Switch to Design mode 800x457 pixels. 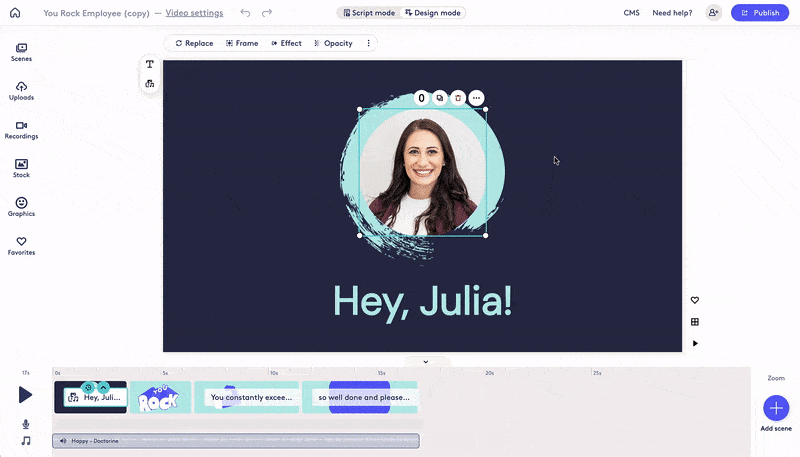pos(434,13)
